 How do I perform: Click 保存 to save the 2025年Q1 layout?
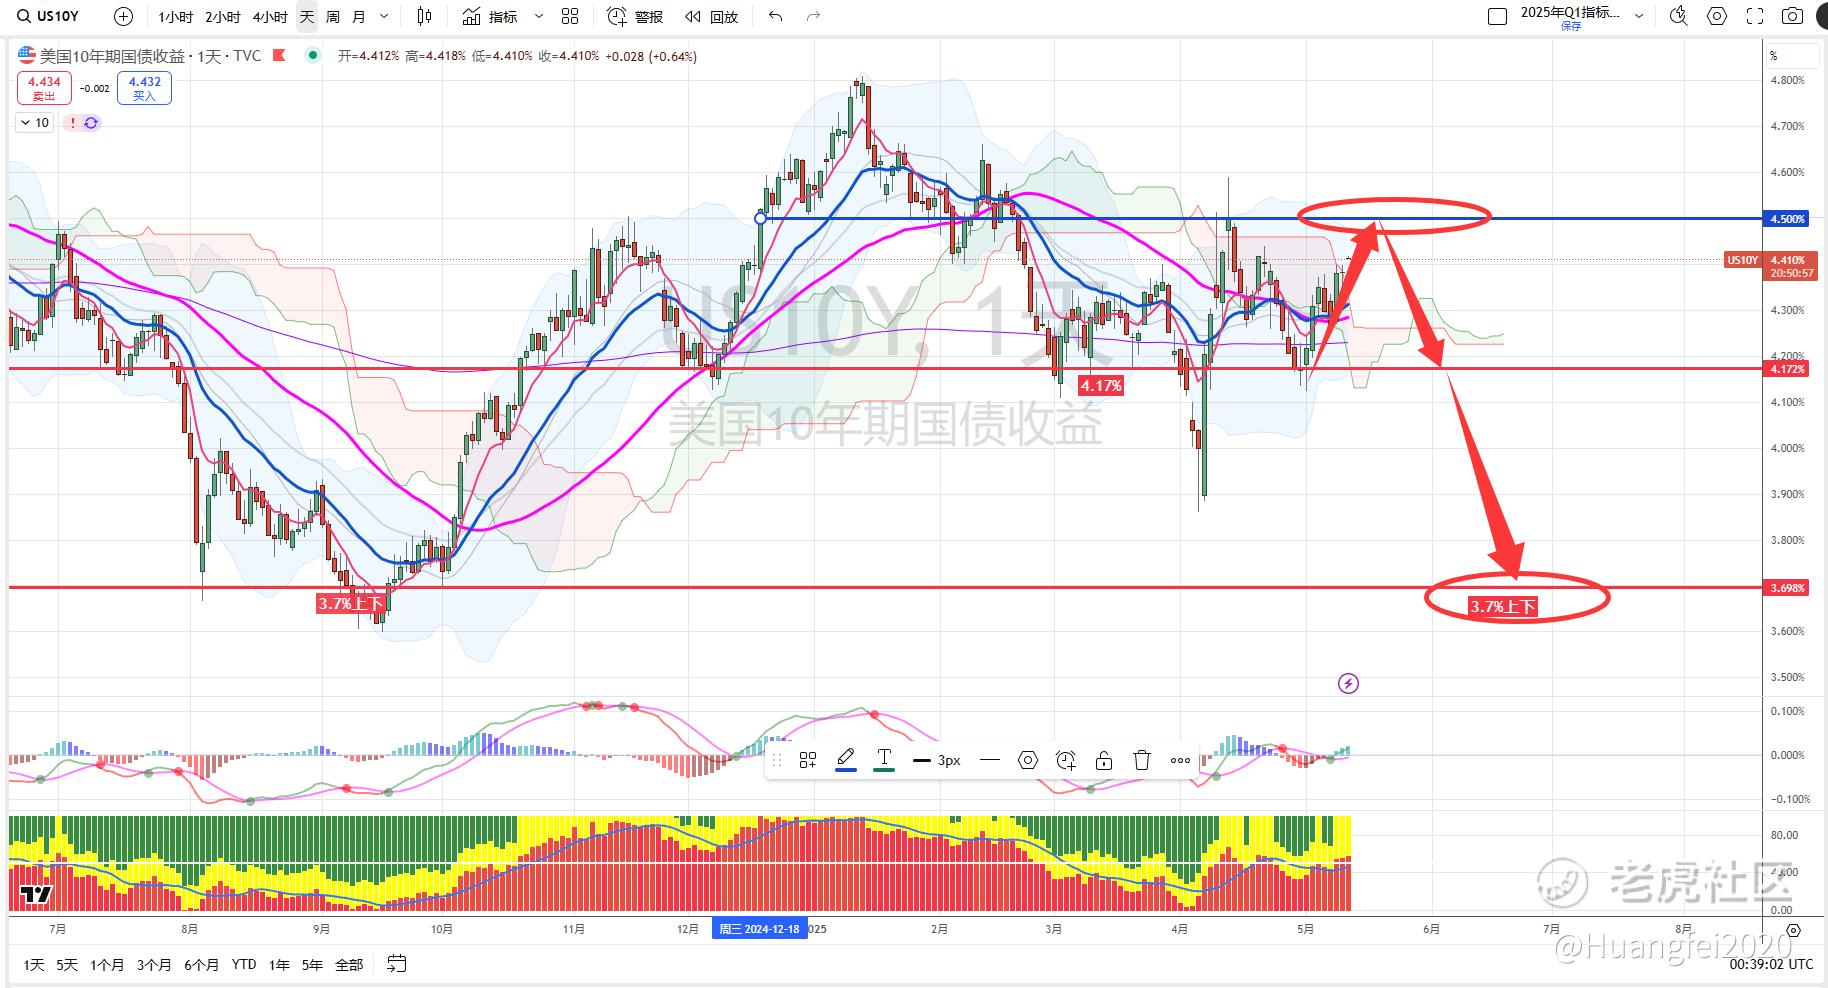click(1571, 26)
